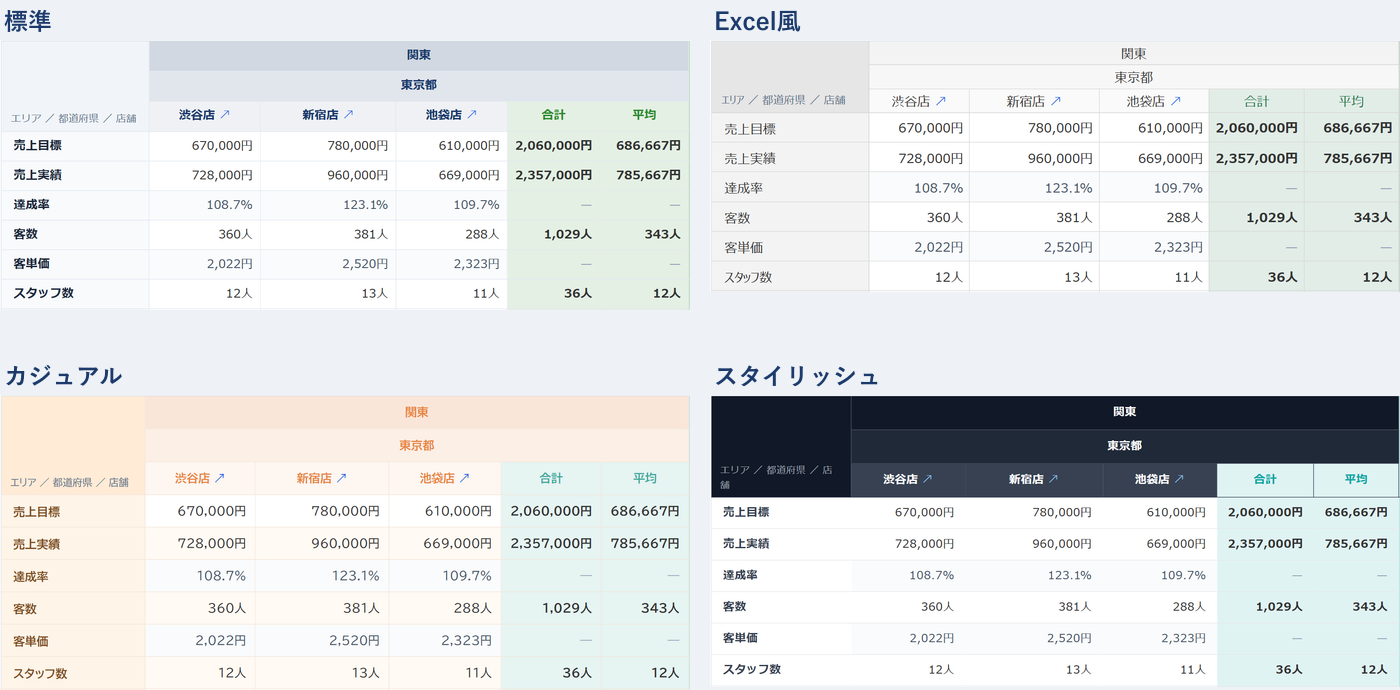Click エリア／都道府県／店舗 corner label in スタイリッシュ table
The width and height of the screenshot is (1400, 690).
777,477
